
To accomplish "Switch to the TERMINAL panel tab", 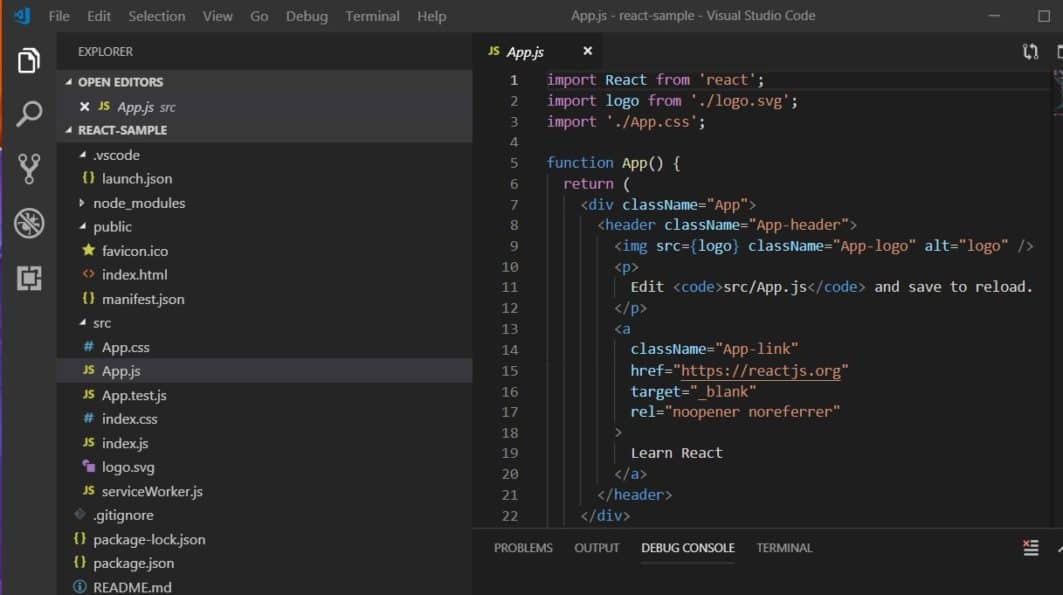I will [784, 548].
